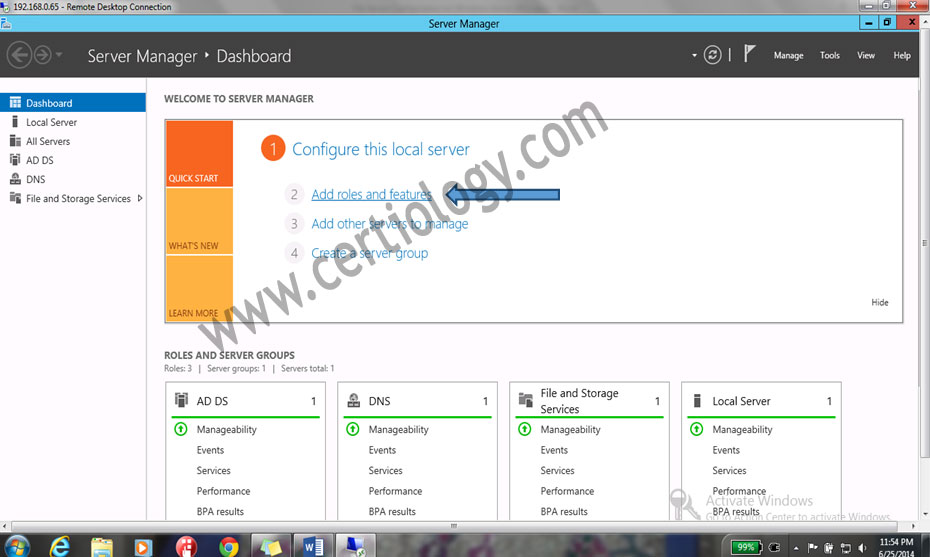The height and width of the screenshot is (557, 930).
Task: Select Dashboard in the sidebar
Action: click(72, 103)
